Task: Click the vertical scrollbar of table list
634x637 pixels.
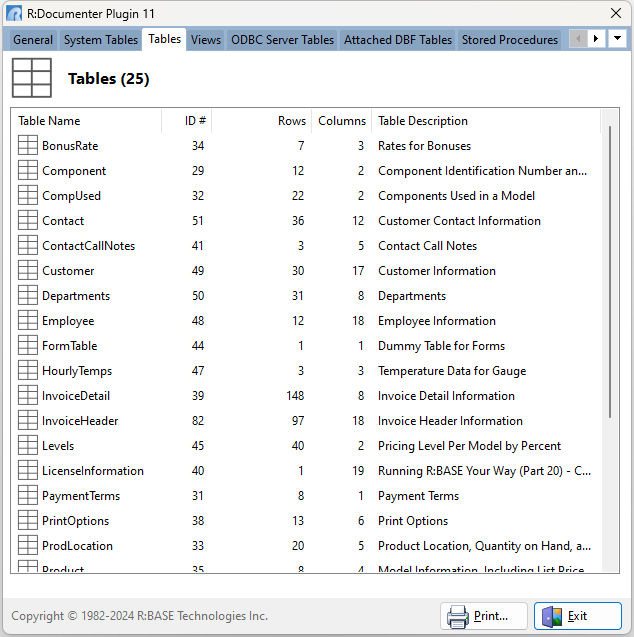Action: pos(610,272)
